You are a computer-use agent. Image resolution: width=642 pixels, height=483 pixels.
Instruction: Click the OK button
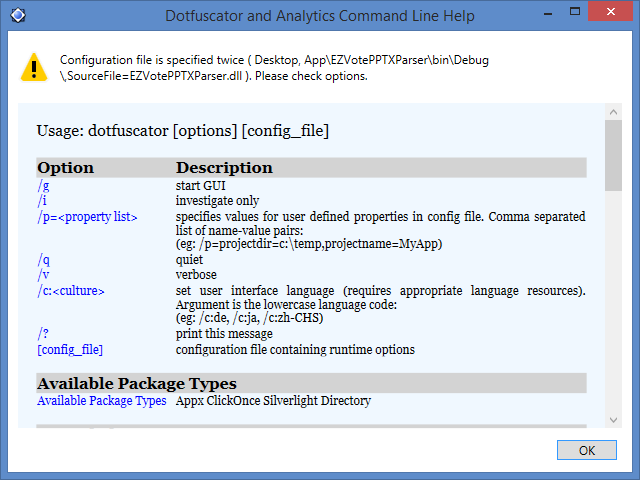point(586,450)
